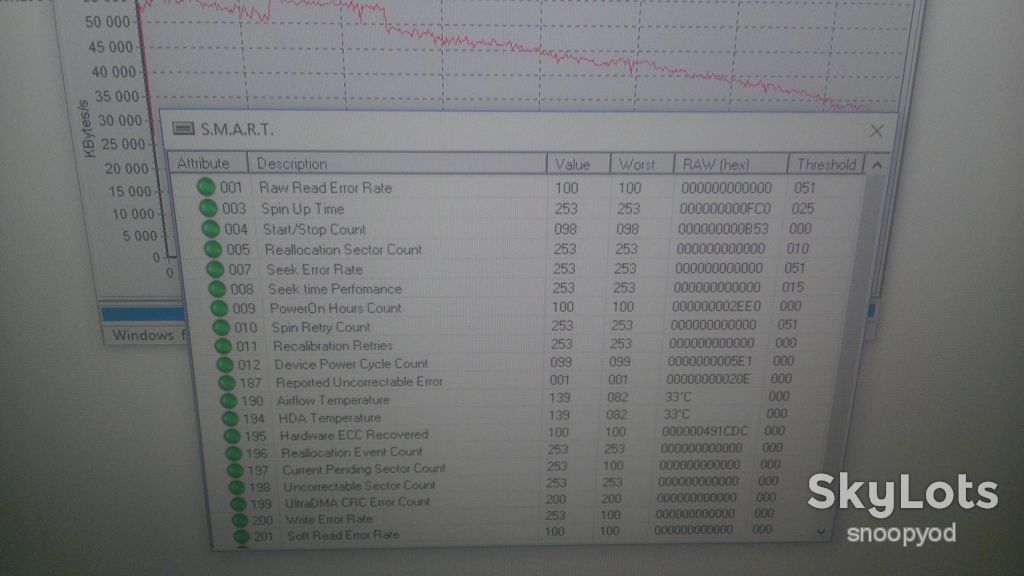Select the UltraDMA CRC Error Count description
This screenshot has width=1024, height=576.
click(357, 502)
